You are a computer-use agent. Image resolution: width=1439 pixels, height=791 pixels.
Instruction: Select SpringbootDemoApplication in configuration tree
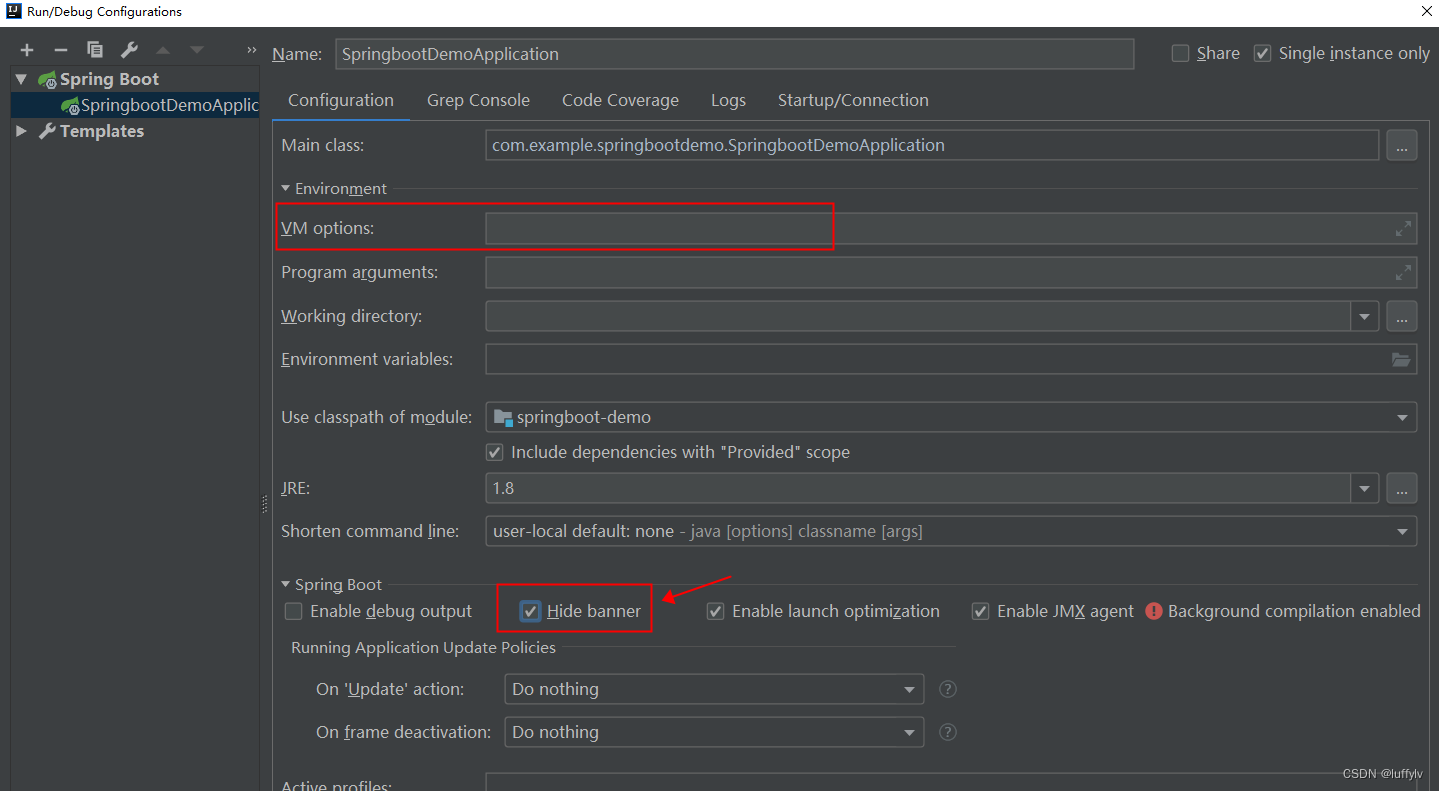coord(135,105)
